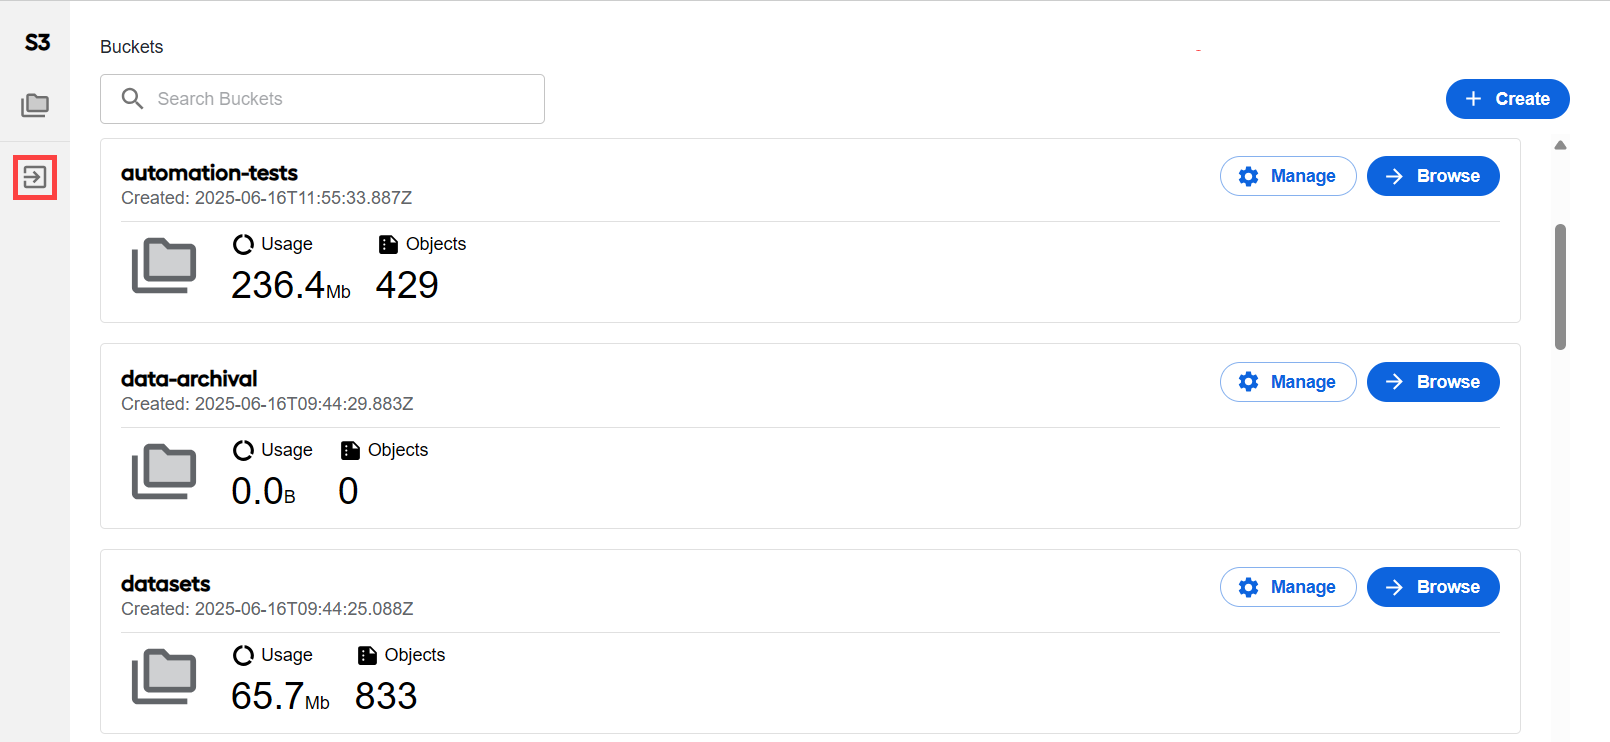Click the Objects file icon under data-archival

(x=350, y=450)
